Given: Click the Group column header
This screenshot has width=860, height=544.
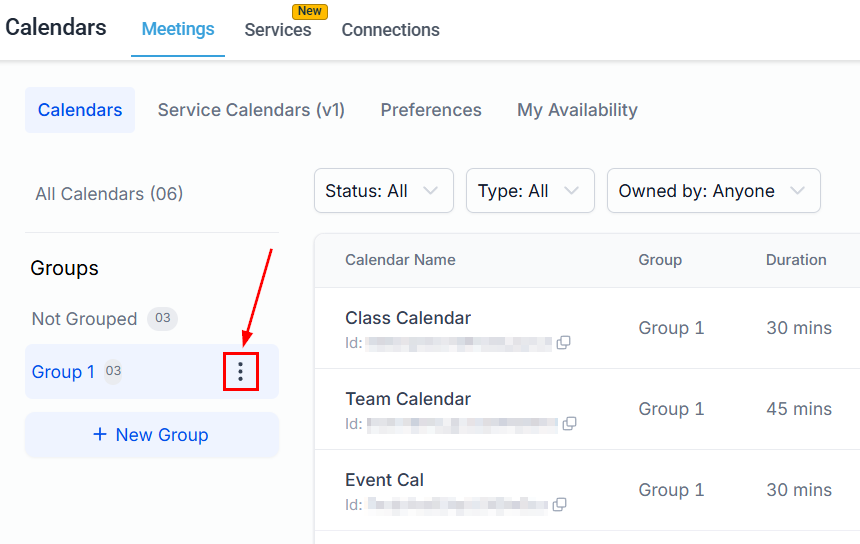Looking at the screenshot, I should pos(660,260).
